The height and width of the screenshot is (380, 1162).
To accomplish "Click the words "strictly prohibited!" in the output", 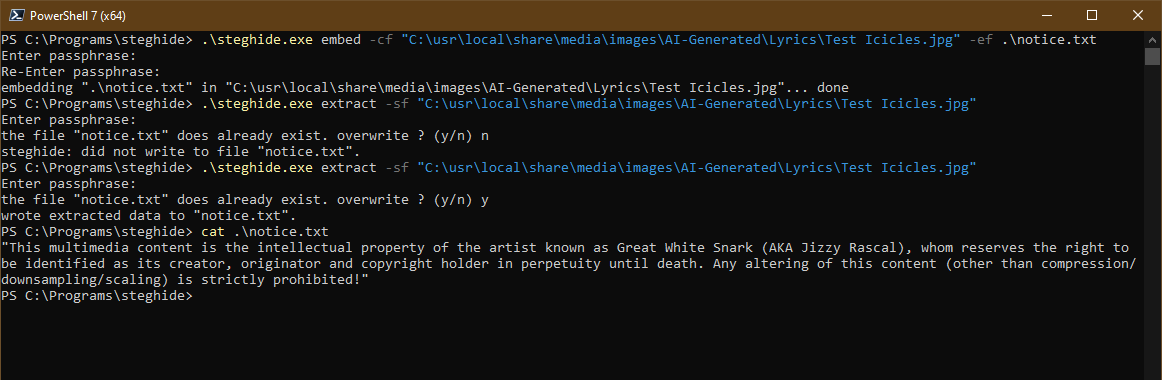I will pos(282,280).
